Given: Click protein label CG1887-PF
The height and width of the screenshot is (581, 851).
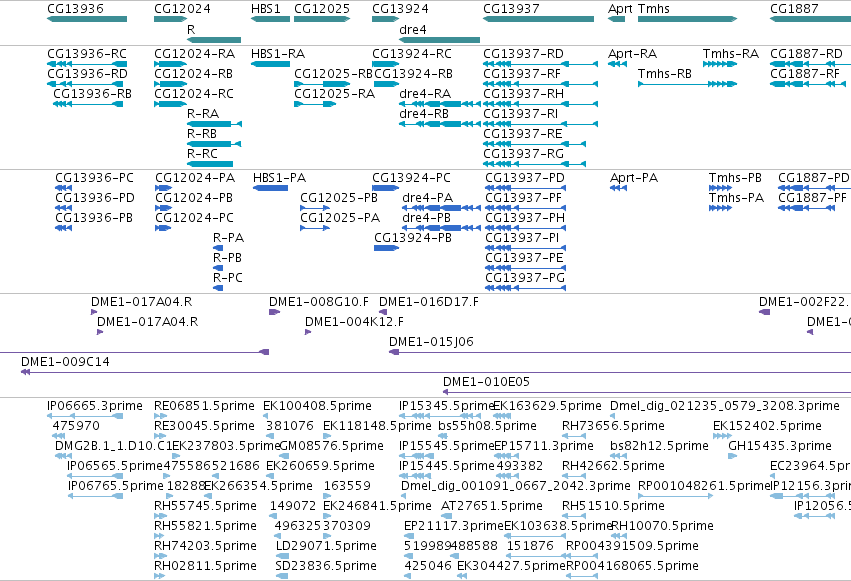Looking at the screenshot, I should pos(812,198).
